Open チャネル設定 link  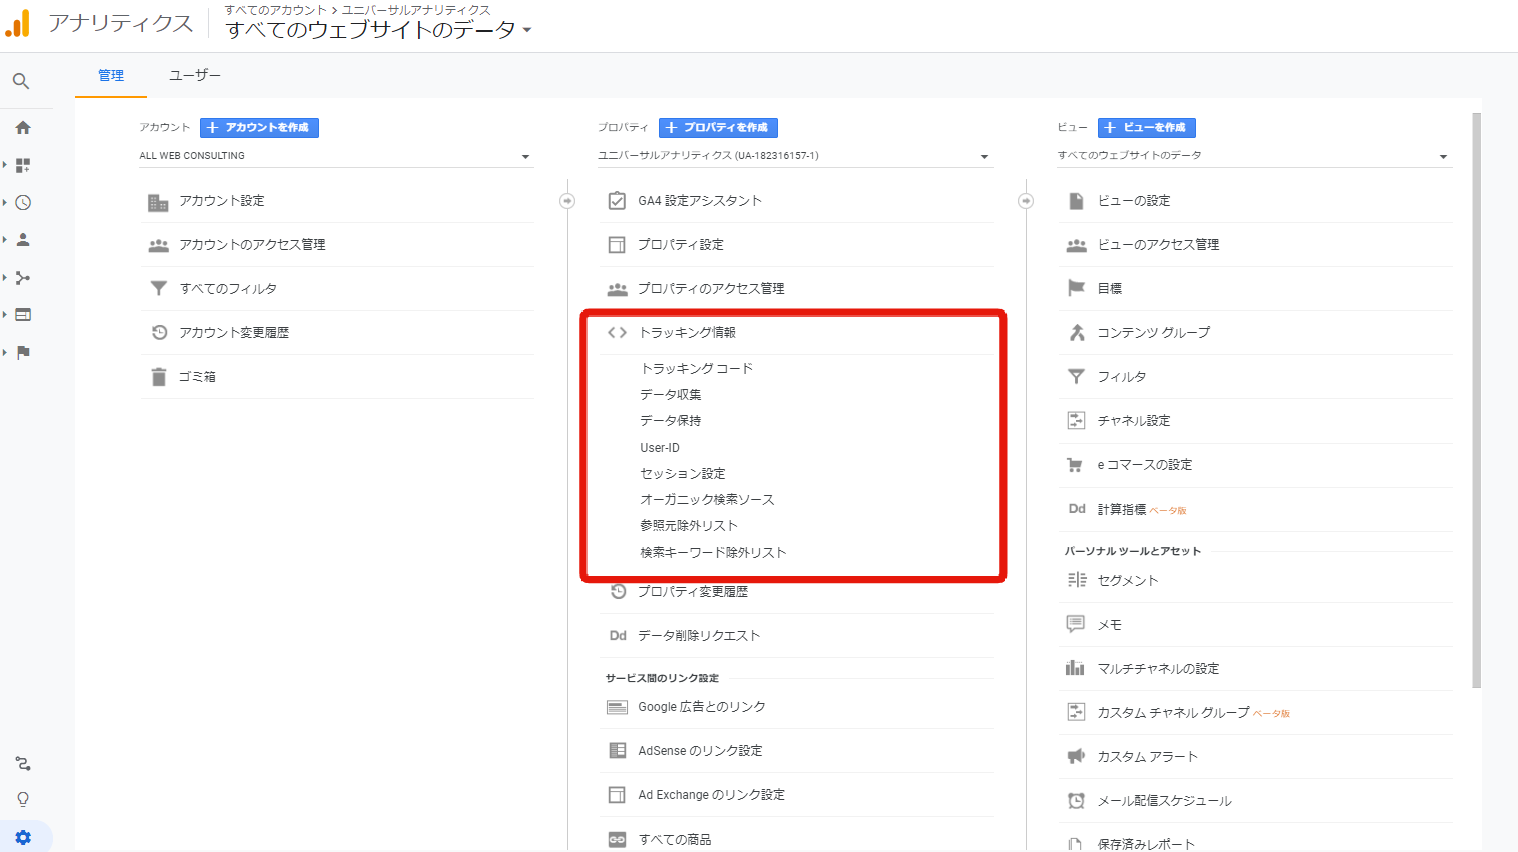[x=1134, y=421]
